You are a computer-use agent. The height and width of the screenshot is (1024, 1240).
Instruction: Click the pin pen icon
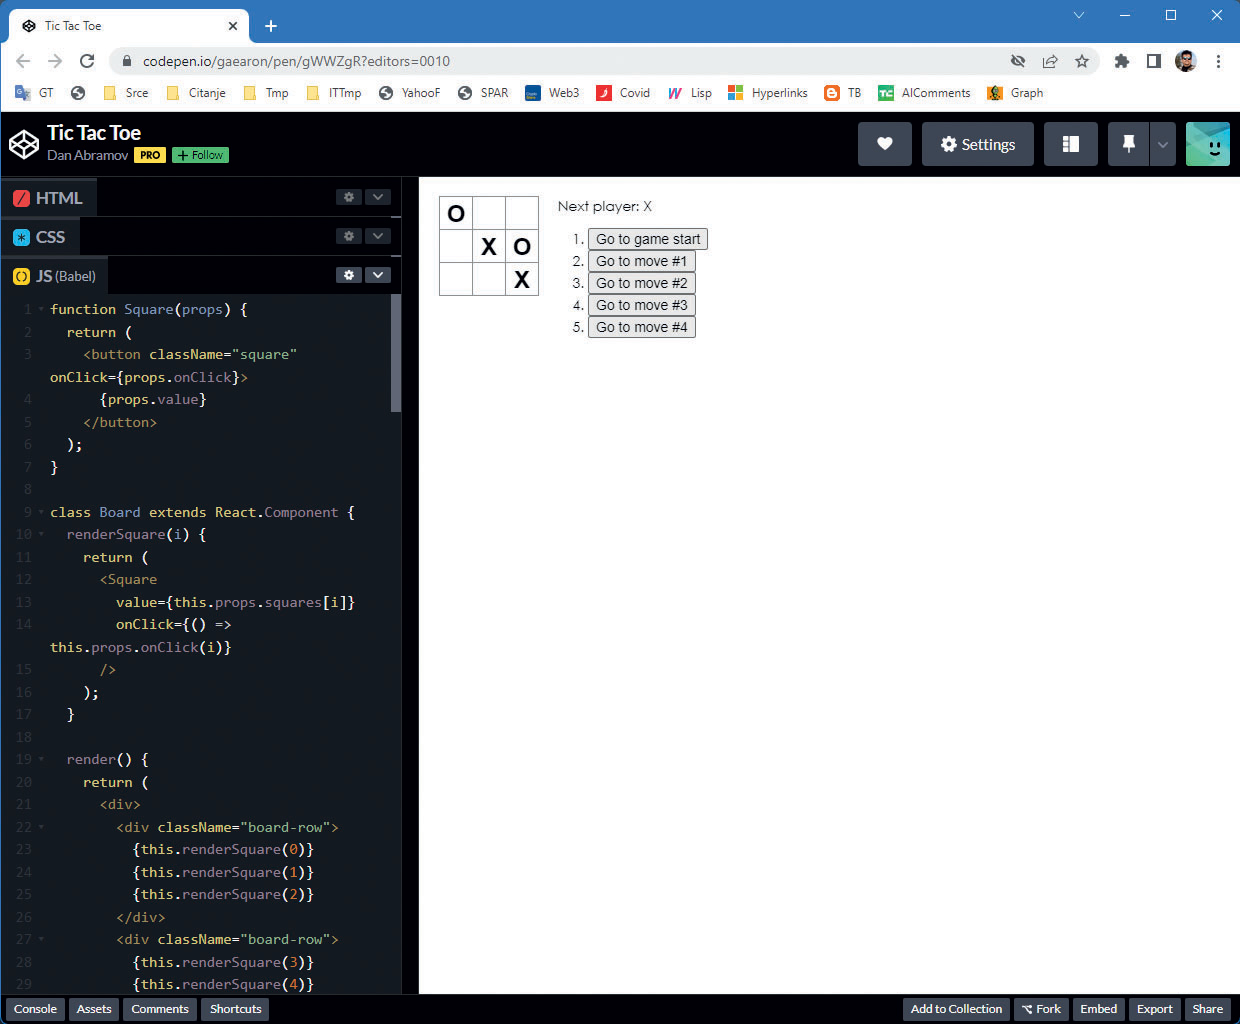pos(1128,144)
